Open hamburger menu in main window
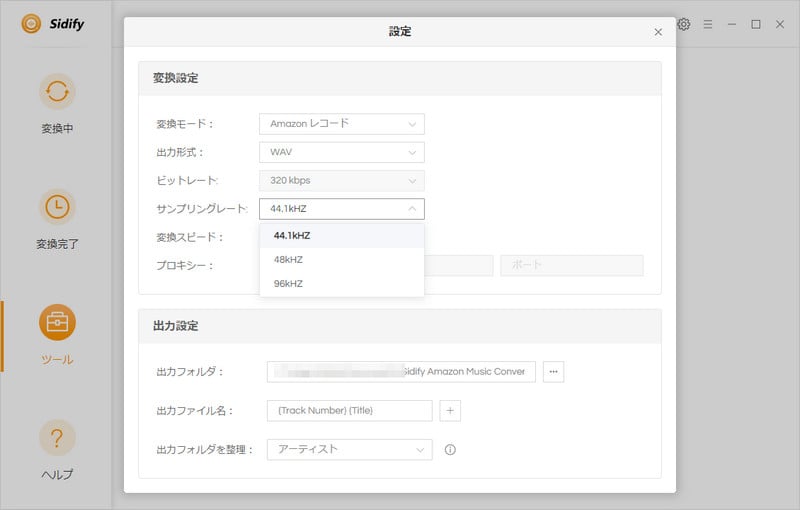 708,24
